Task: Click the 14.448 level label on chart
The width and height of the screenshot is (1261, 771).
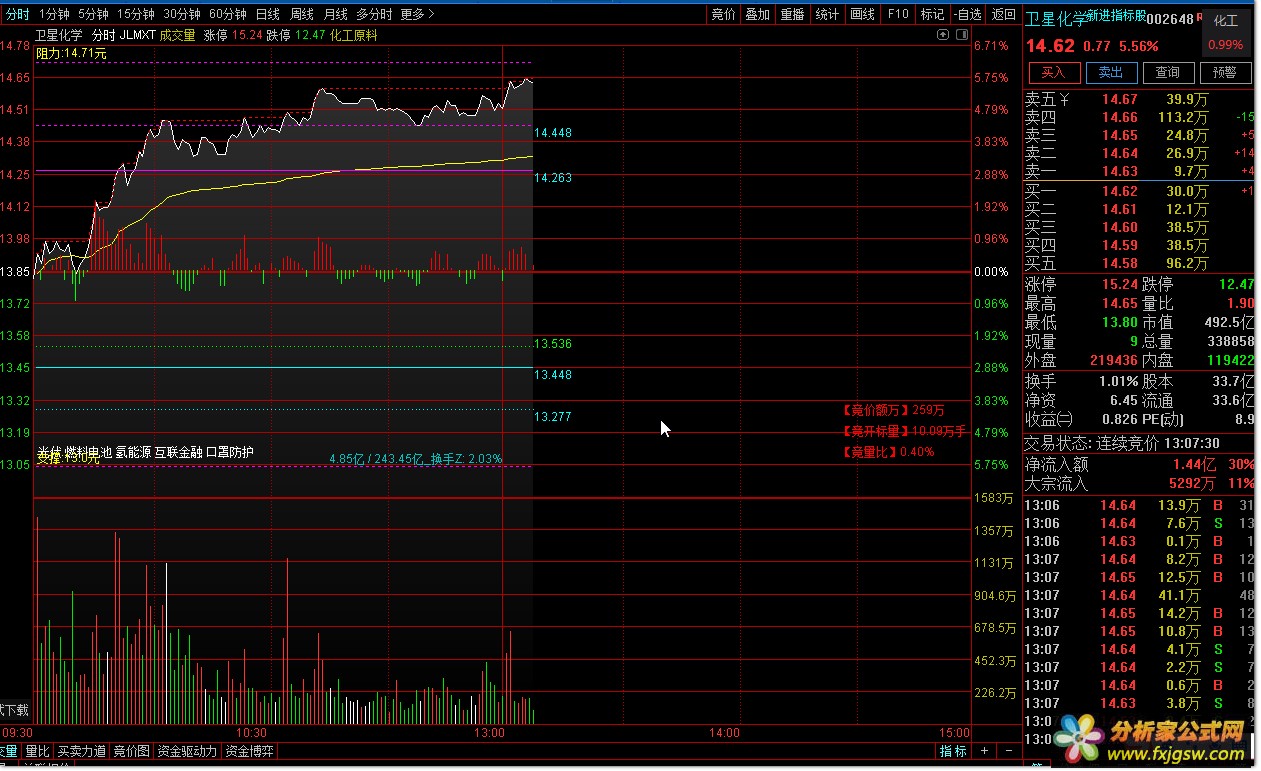Action: pos(553,133)
